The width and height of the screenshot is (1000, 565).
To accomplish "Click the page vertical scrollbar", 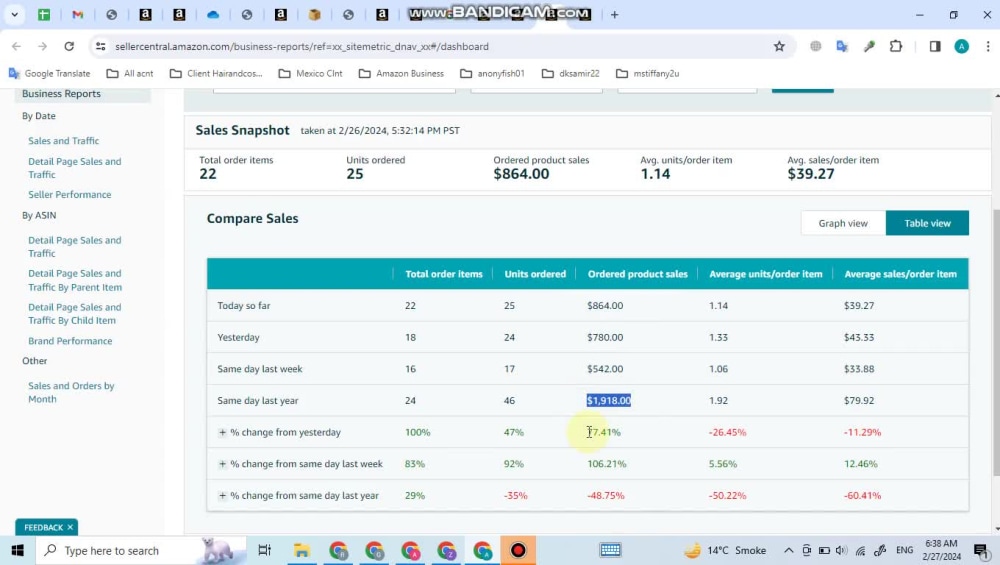I will click(996, 342).
